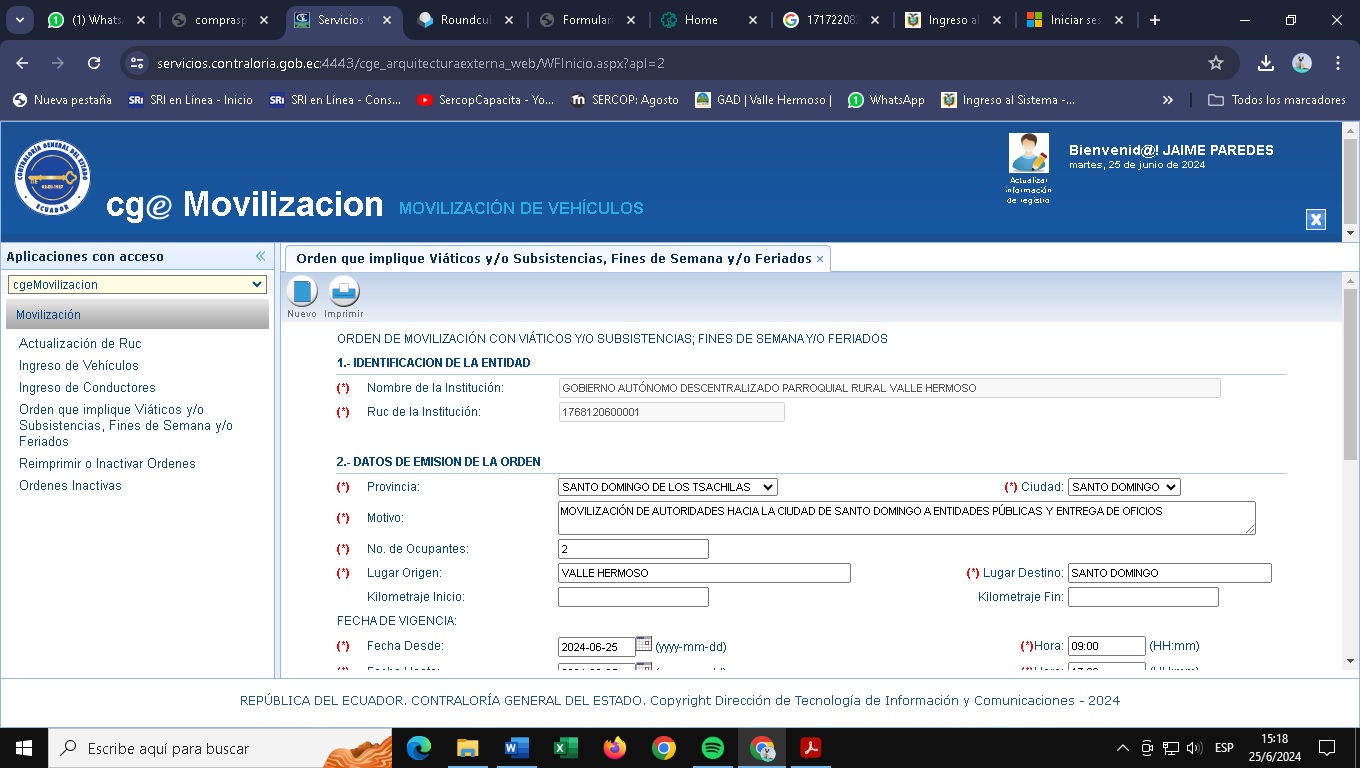This screenshot has width=1360, height=768.
Task: Select the Movilización menu section
Action: tap(137, 315)
